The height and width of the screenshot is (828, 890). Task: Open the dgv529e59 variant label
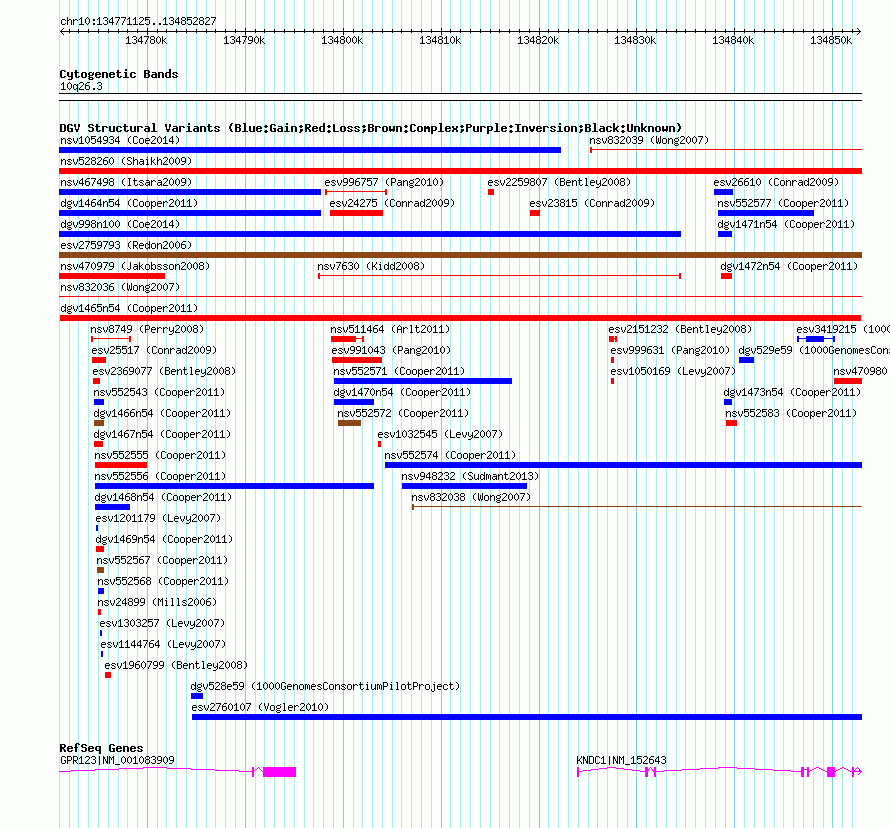point(814,350)
